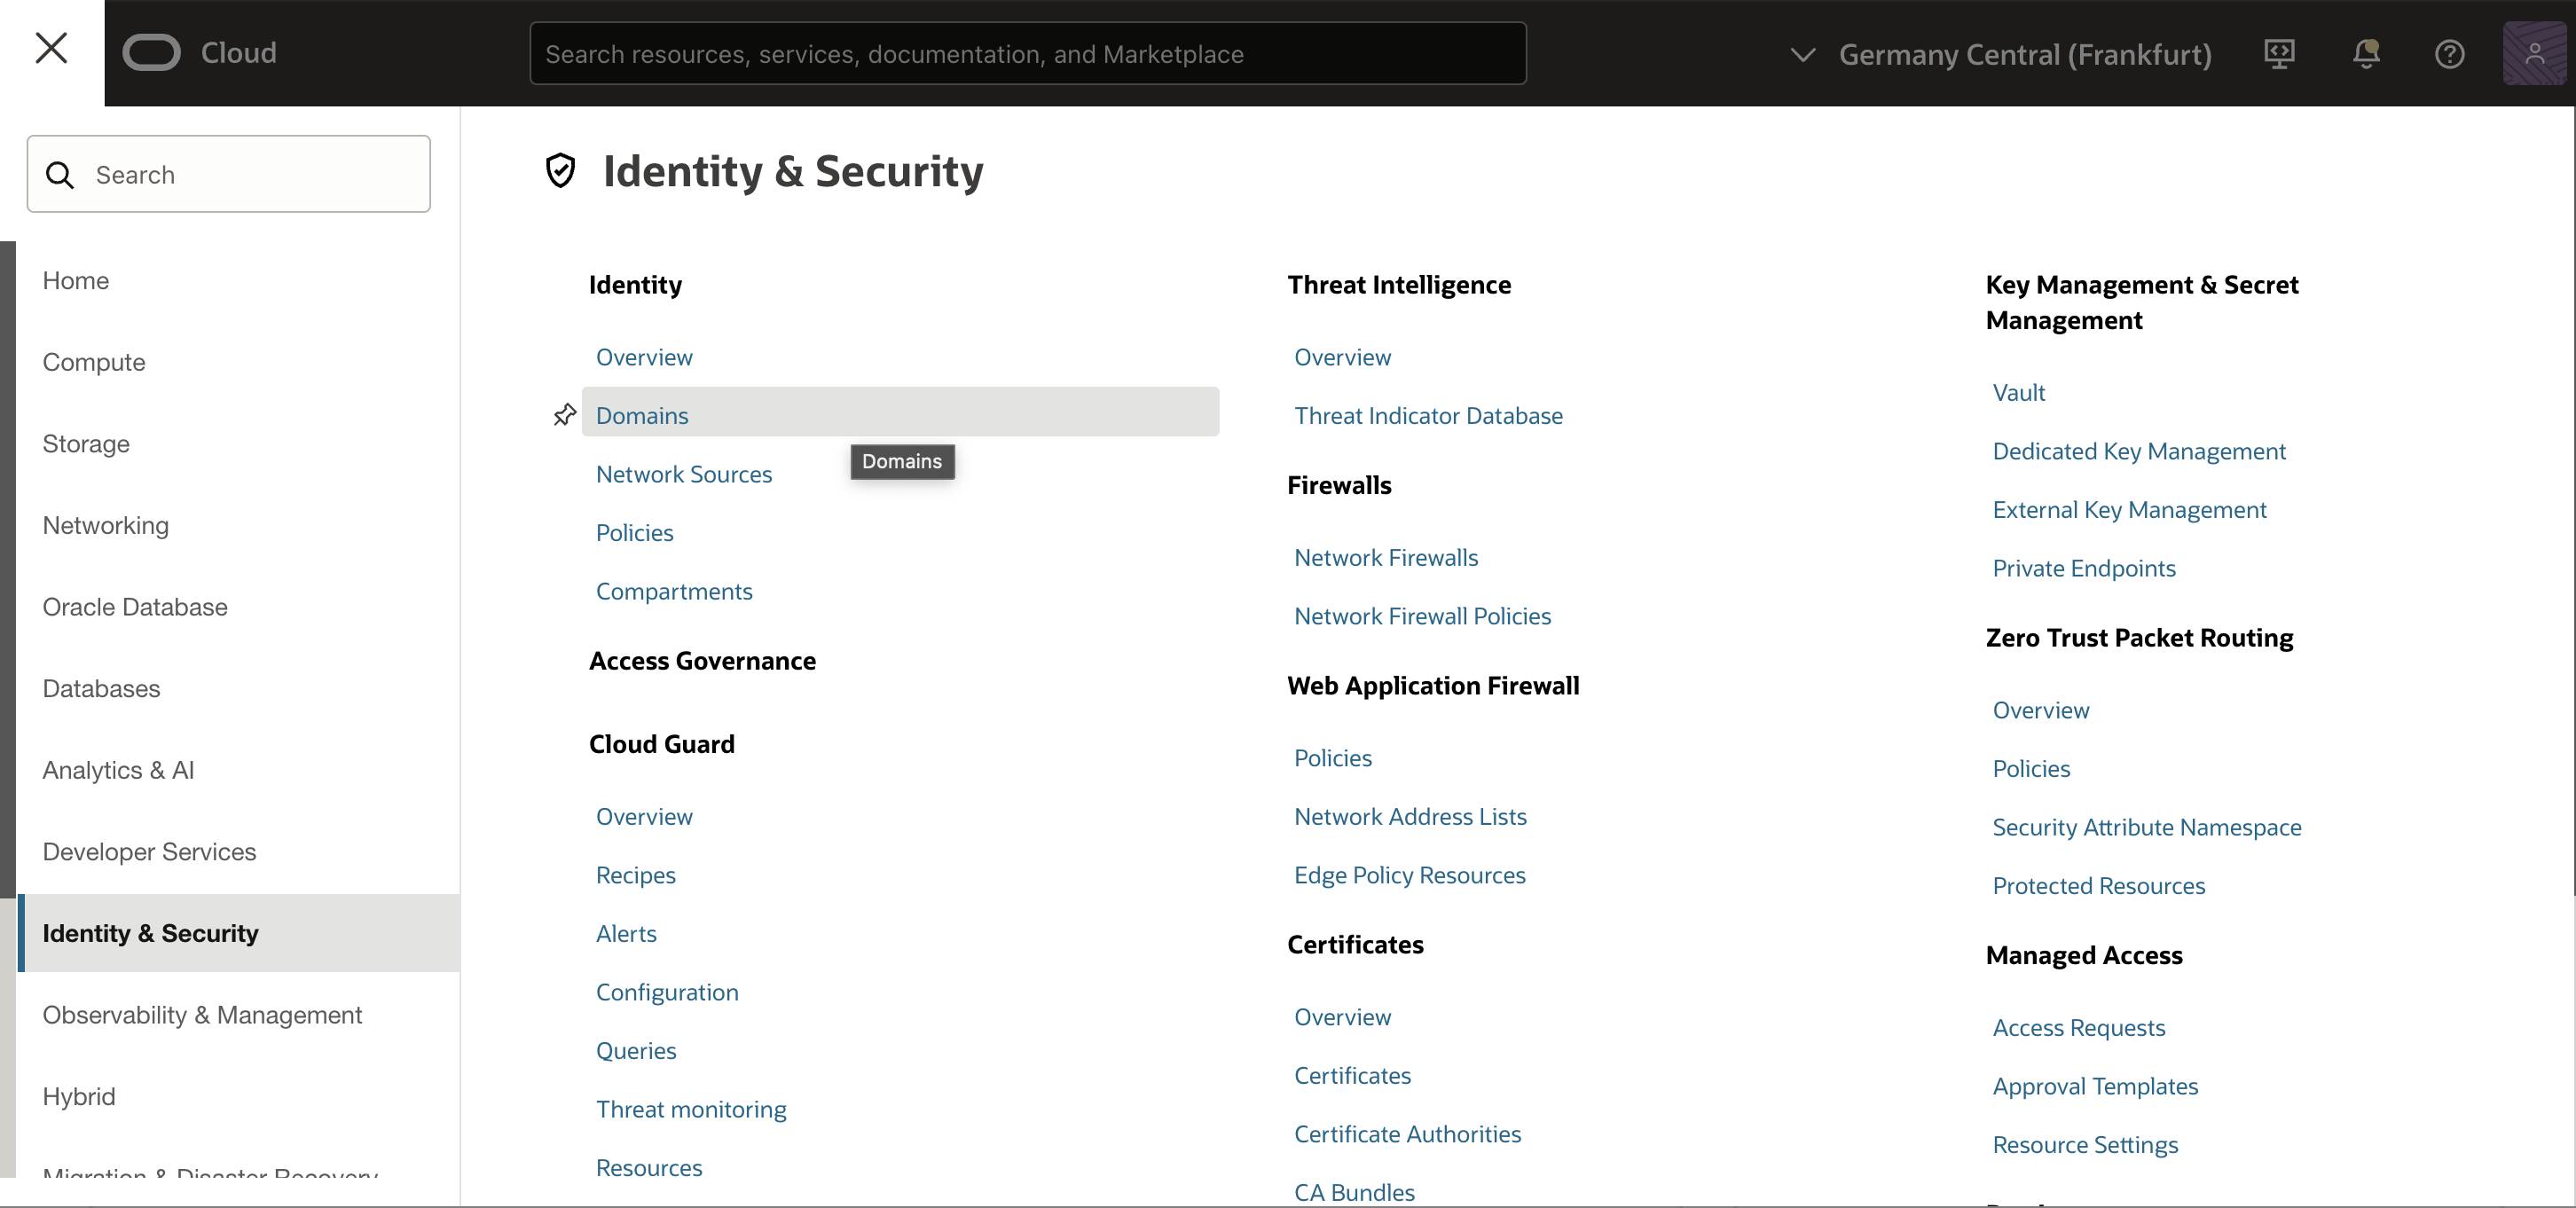Select the Networking menu item
This screenshot has width=2576, height=1208.
(106, 524)
